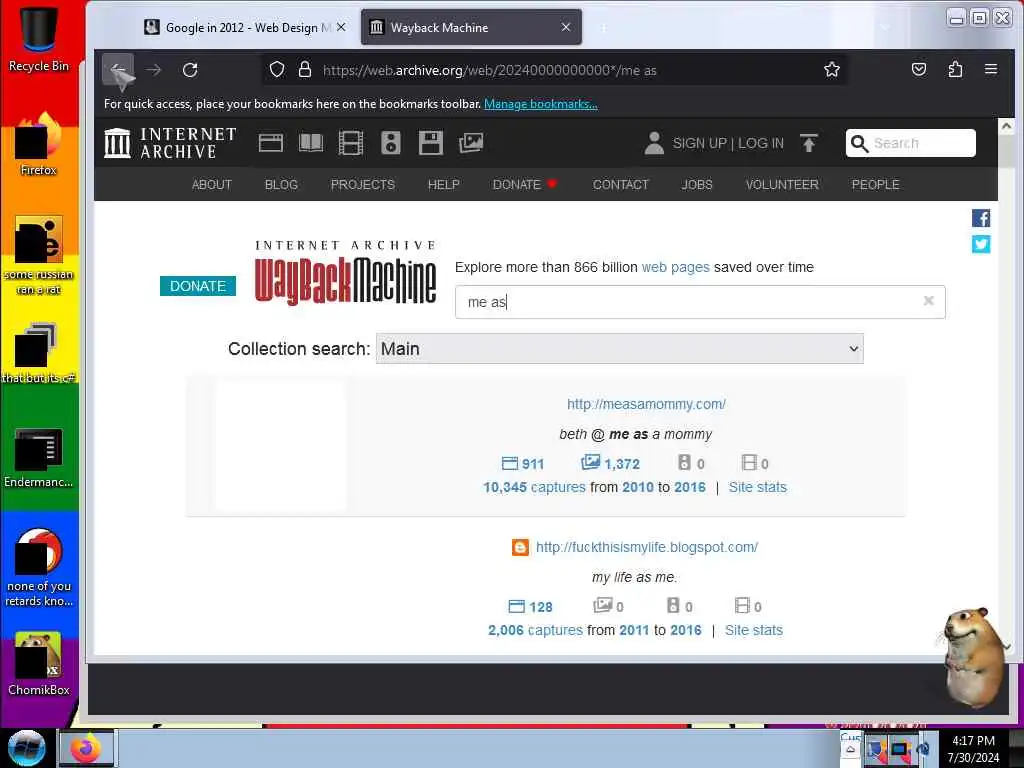Open the Pocket save icon
1024x768 pixels.
point(919,69)
